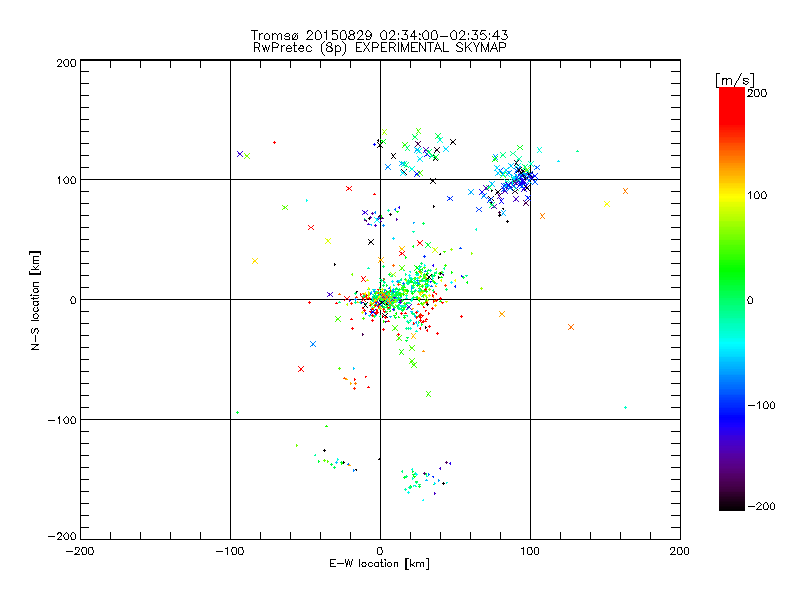Click the subtitle 'RwPretec (8p) EXPERIMENTAL SKYMAP'
Viewport: 800px width, 600px height.
point(379,47)
